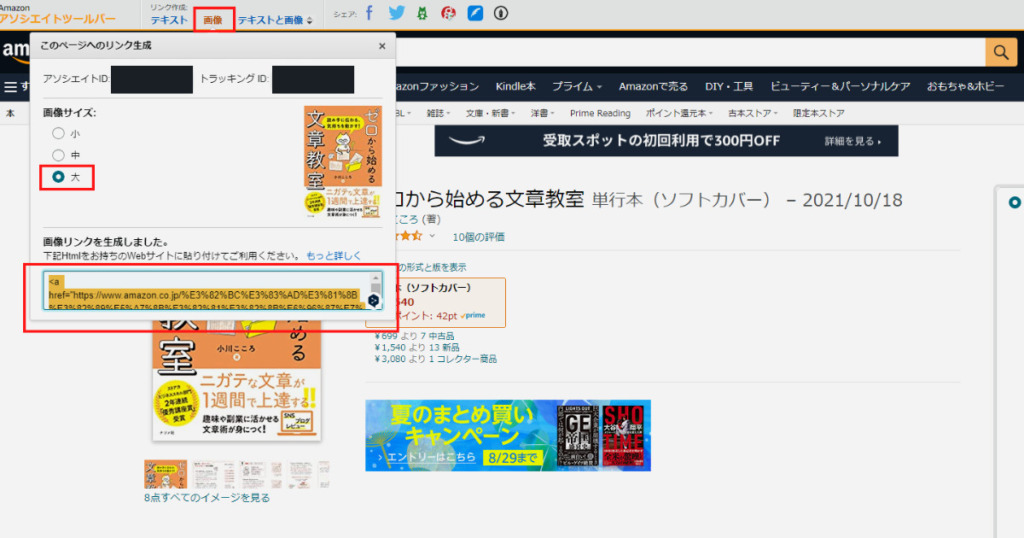Click アソシエイトツールバー title
Image resolution: width=1024 pixels, height=538 pixels.
[58, 19]
